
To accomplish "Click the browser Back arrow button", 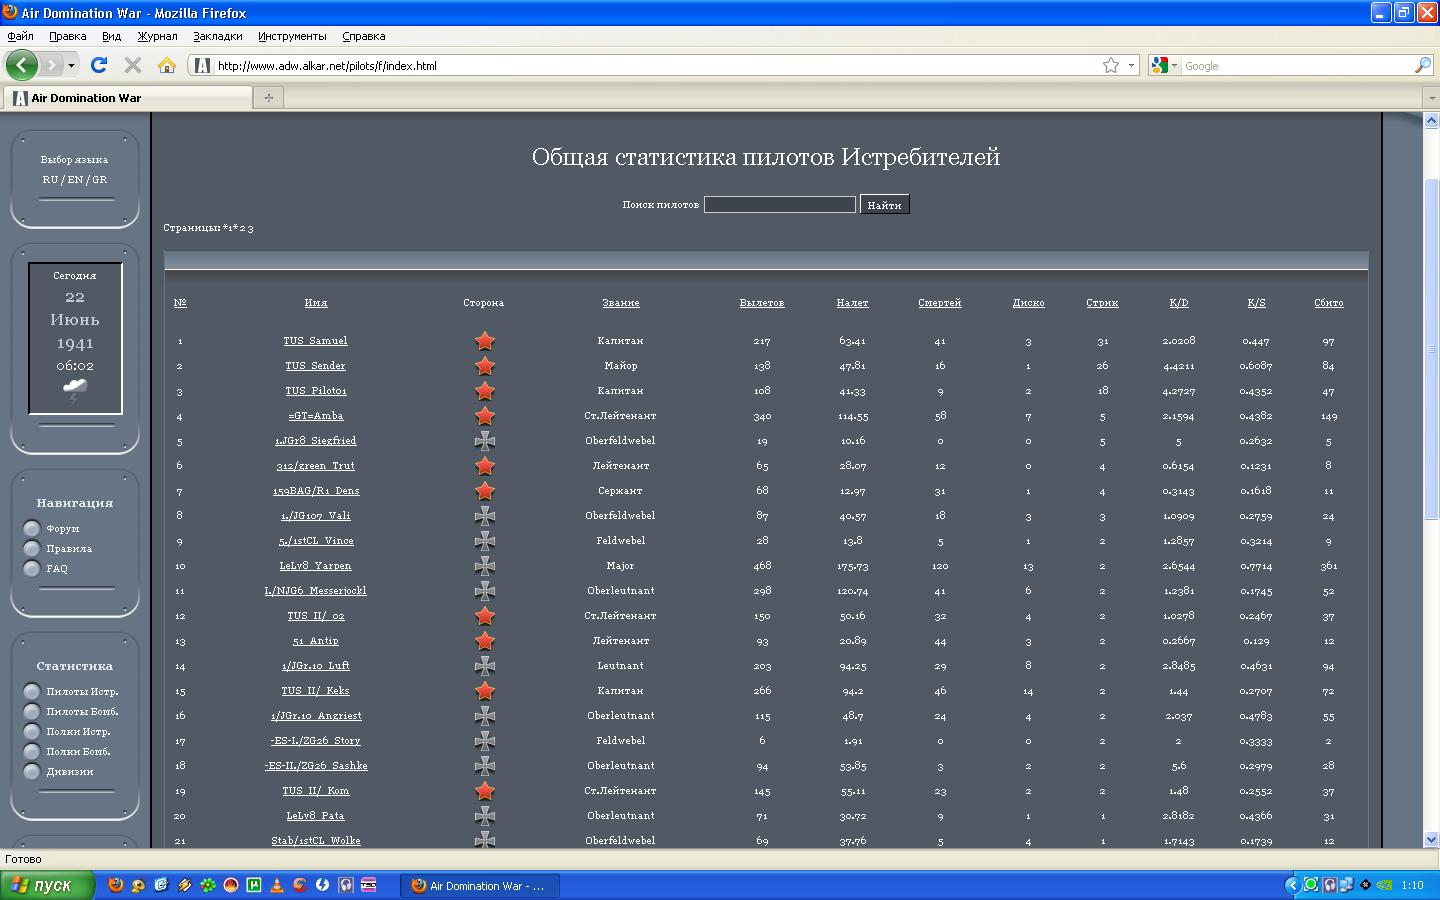I will tap(22, 65).
